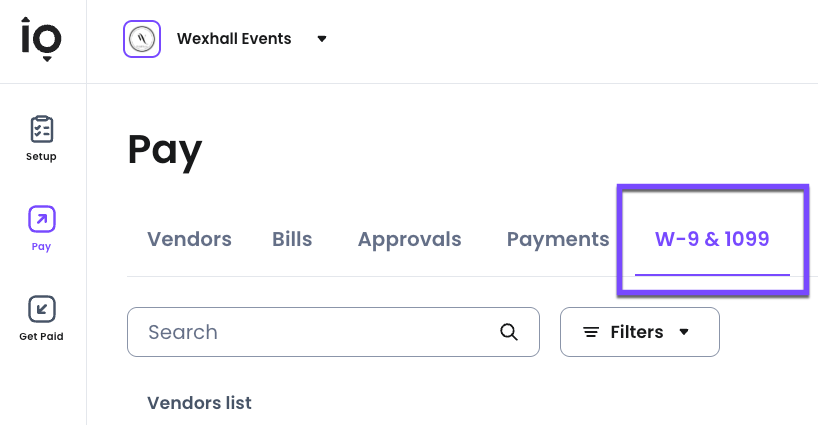Click the Wexhall Events company avatar
This screenshot has height=425, width=818.
click(x=142, y=40)
